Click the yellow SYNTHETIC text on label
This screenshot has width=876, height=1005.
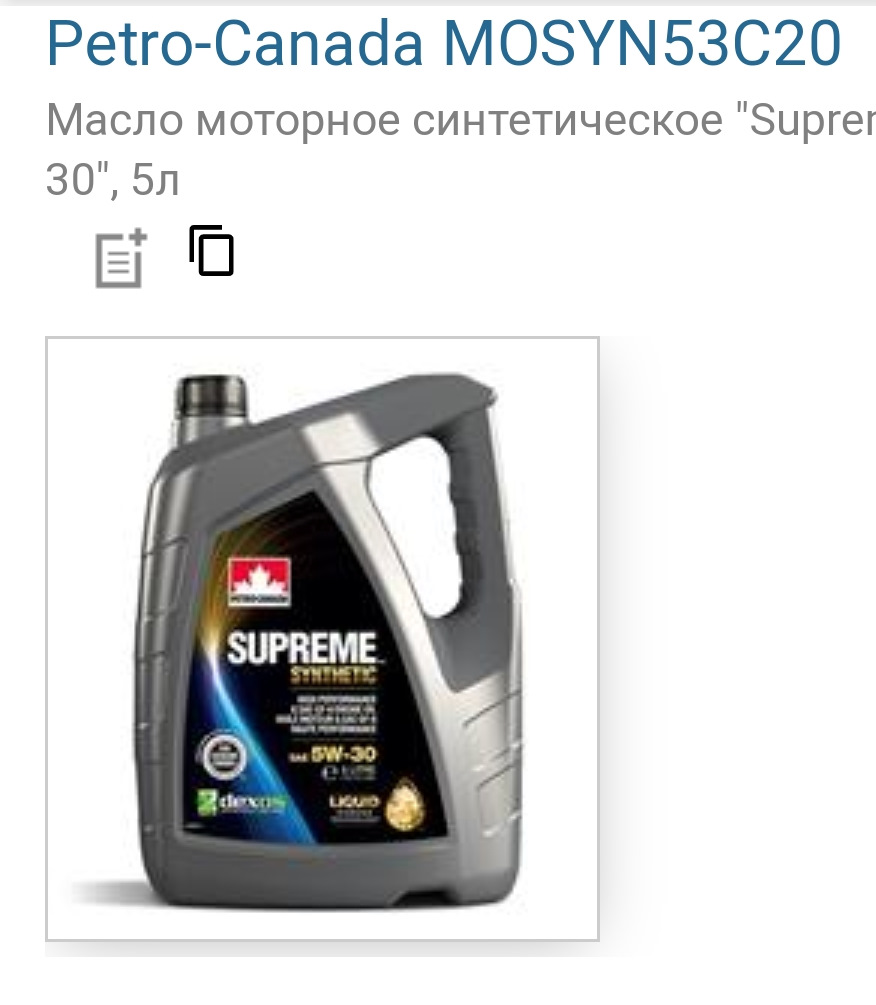(x=333, y=675)
